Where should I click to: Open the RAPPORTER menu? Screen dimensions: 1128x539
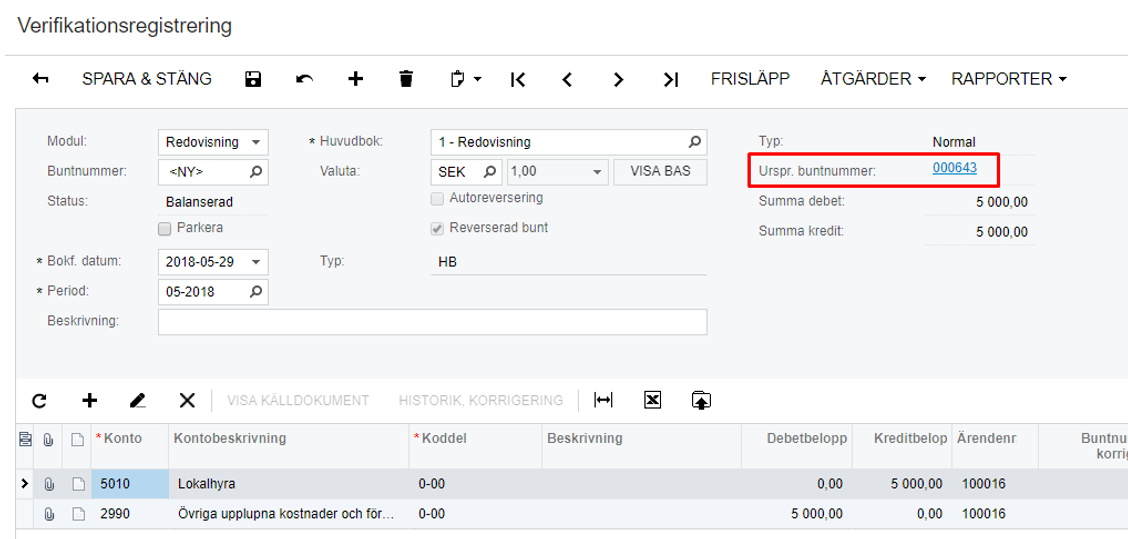click(1008, 79)
